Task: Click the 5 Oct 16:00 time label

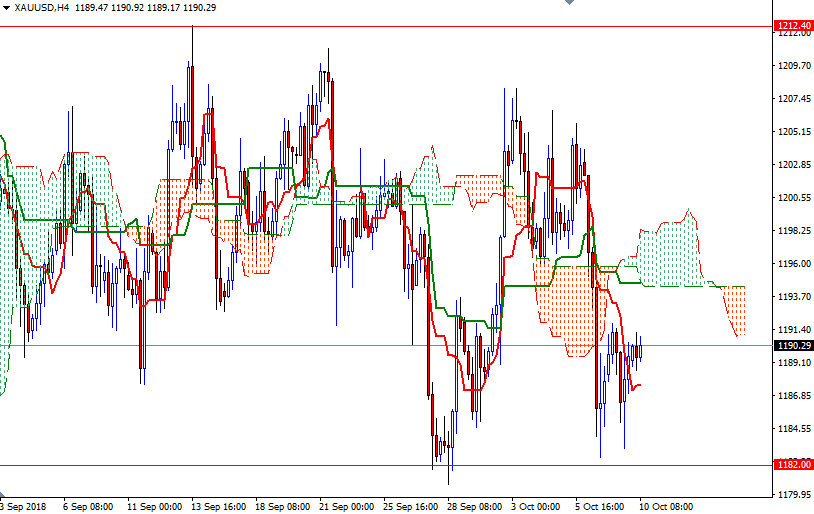Action: (x=601, y=507)
